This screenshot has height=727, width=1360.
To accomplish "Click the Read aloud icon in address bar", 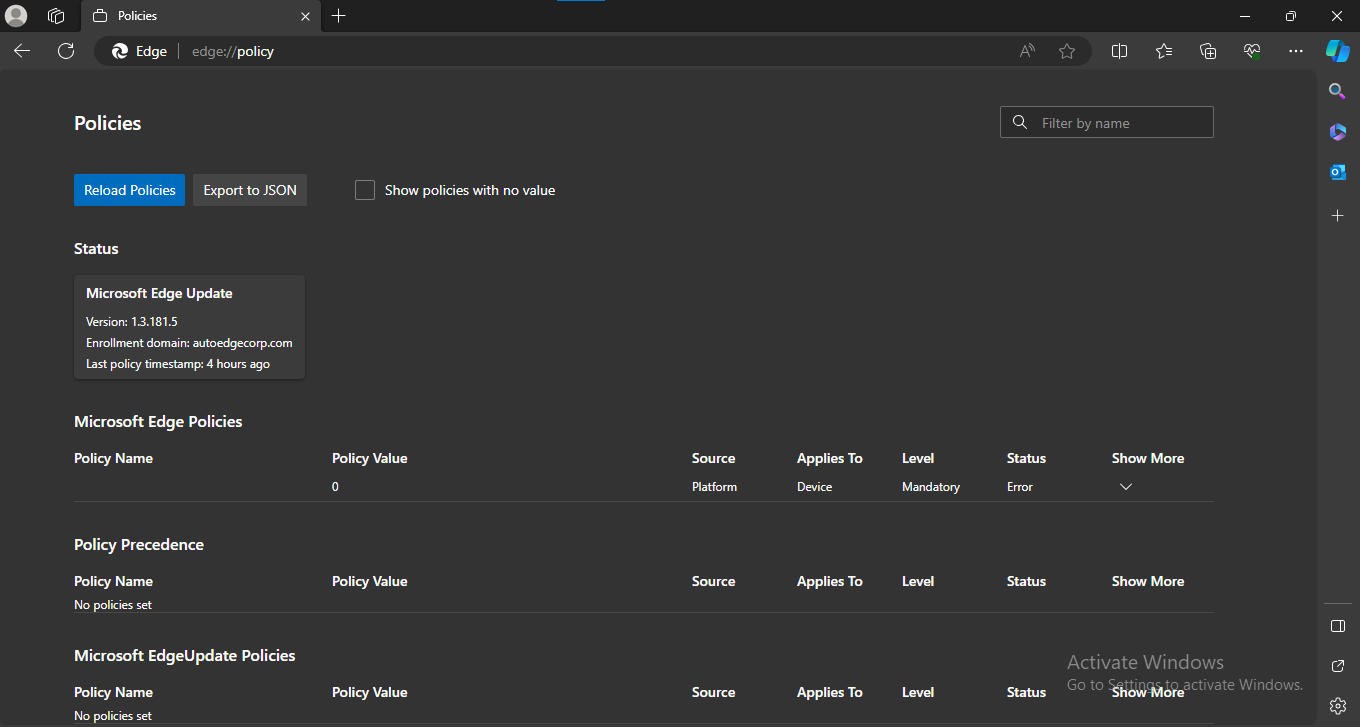I will (1027, 51).
